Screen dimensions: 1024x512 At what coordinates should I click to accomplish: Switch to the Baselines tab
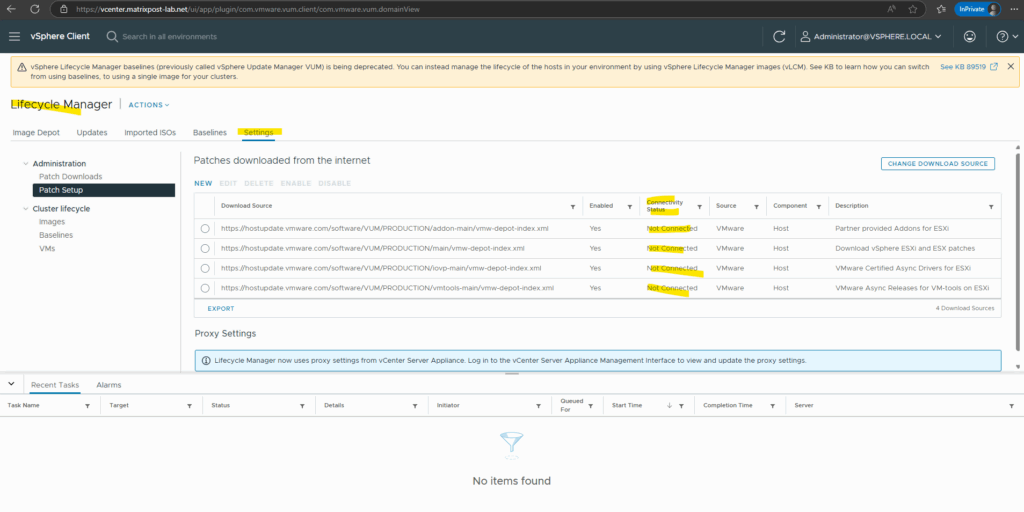coord(210,132)
